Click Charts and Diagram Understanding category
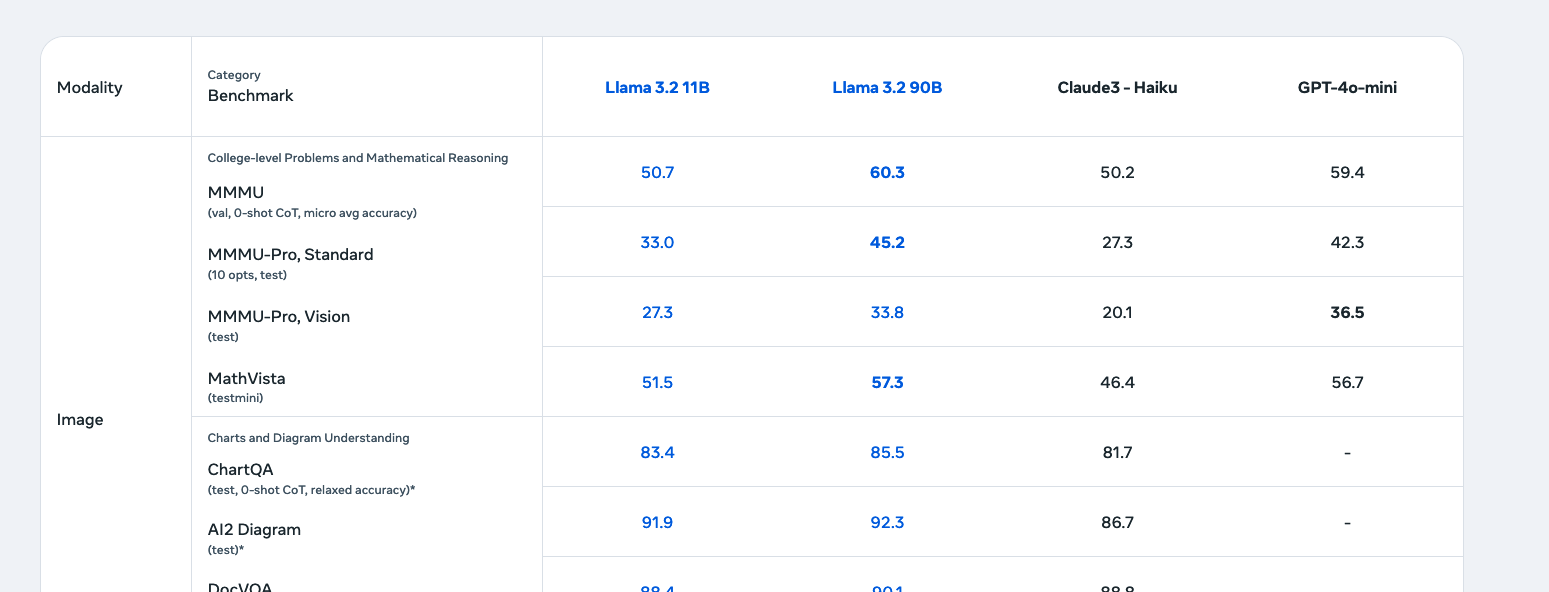This screenshot has width=1549, height=592. pyautogui.click(x=309, y=438)
